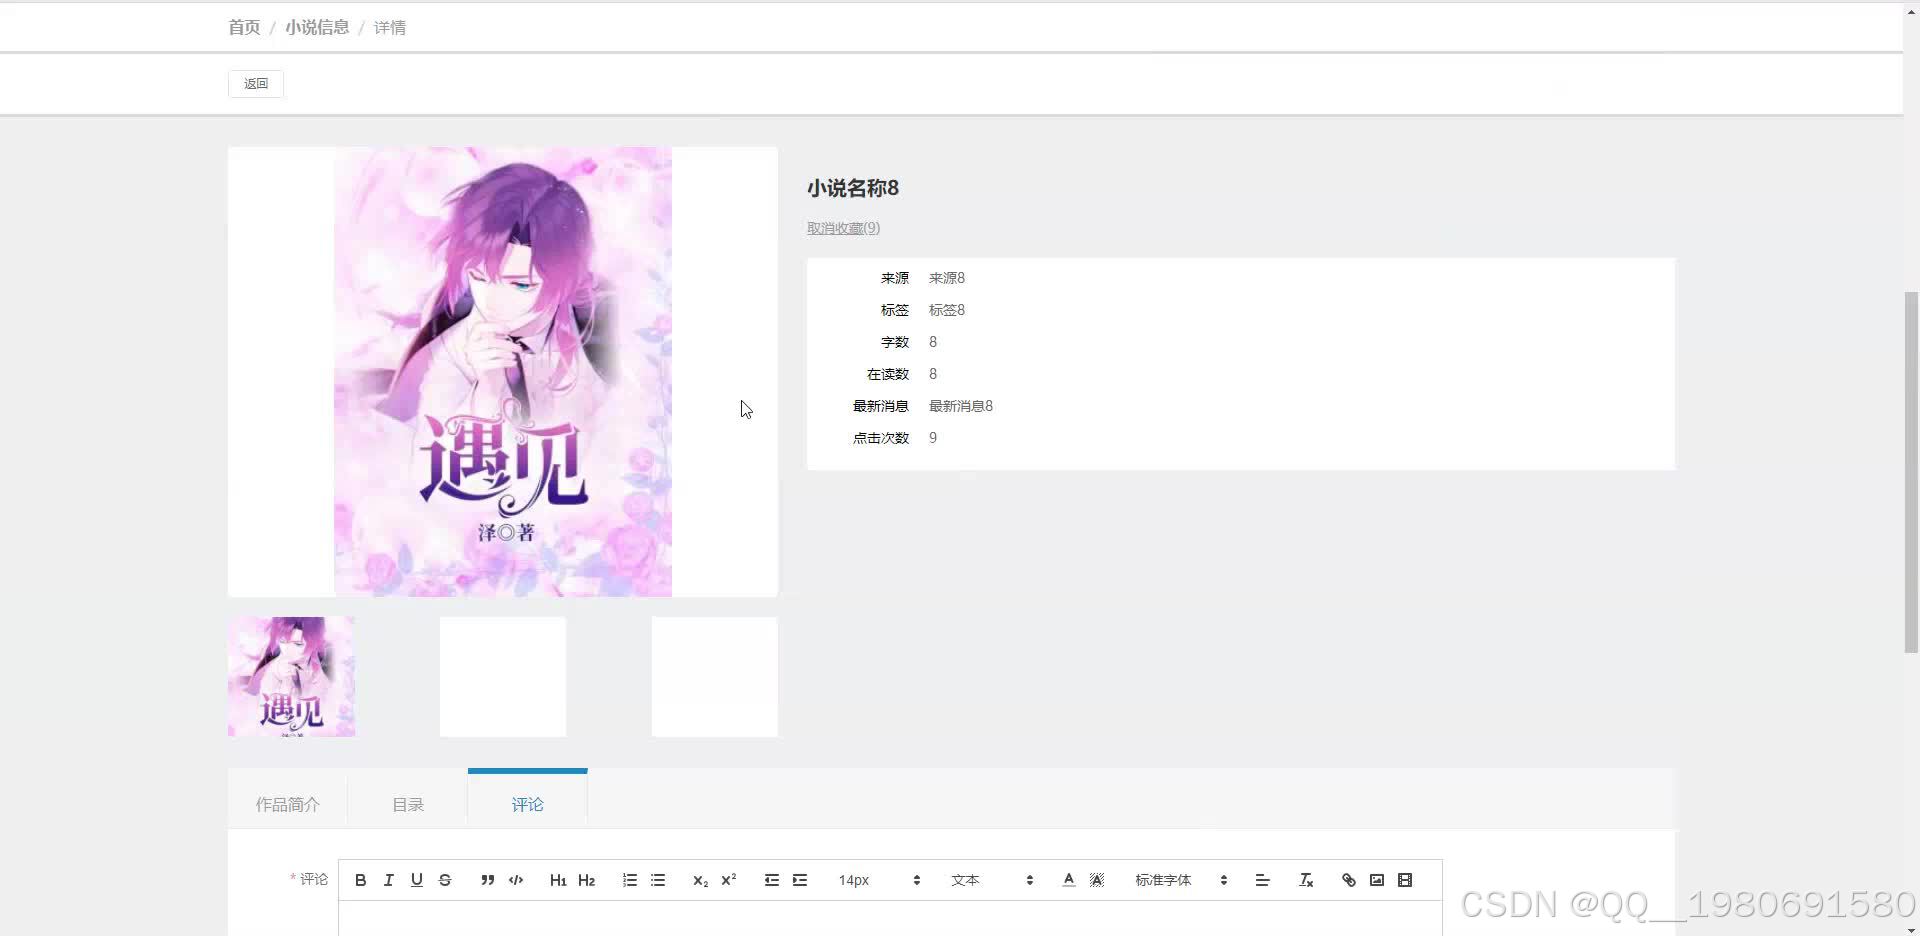Apply italic formatting to comment text
This screenshot has height=936, width=1920.
pos(388,880)
